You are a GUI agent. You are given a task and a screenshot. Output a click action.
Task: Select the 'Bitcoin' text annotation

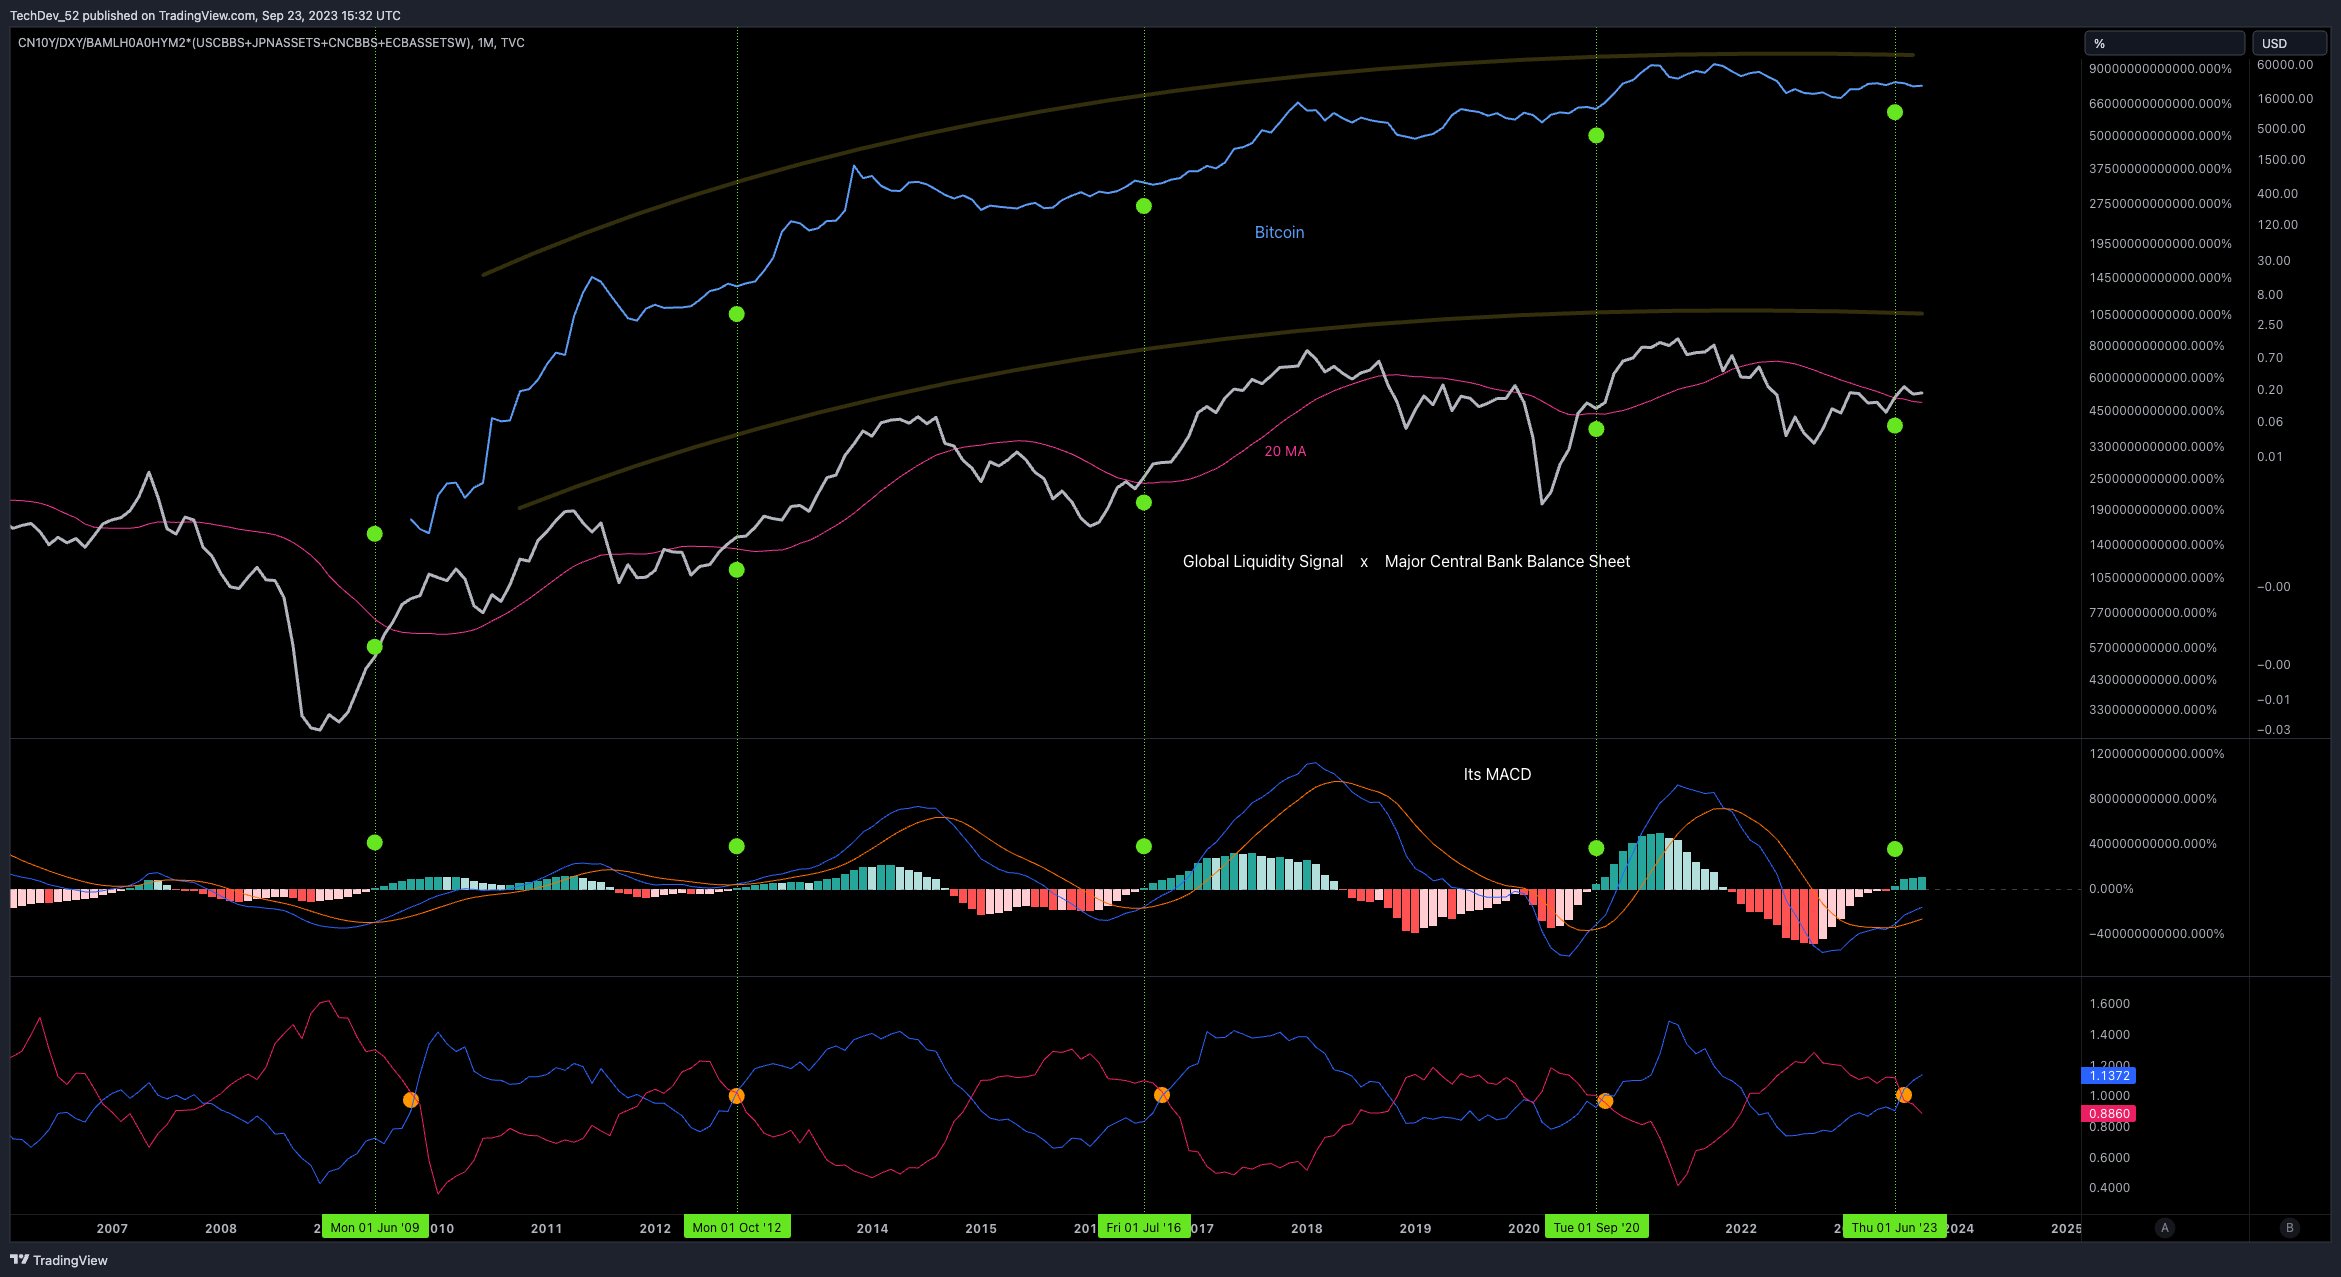pos(1279,232)
